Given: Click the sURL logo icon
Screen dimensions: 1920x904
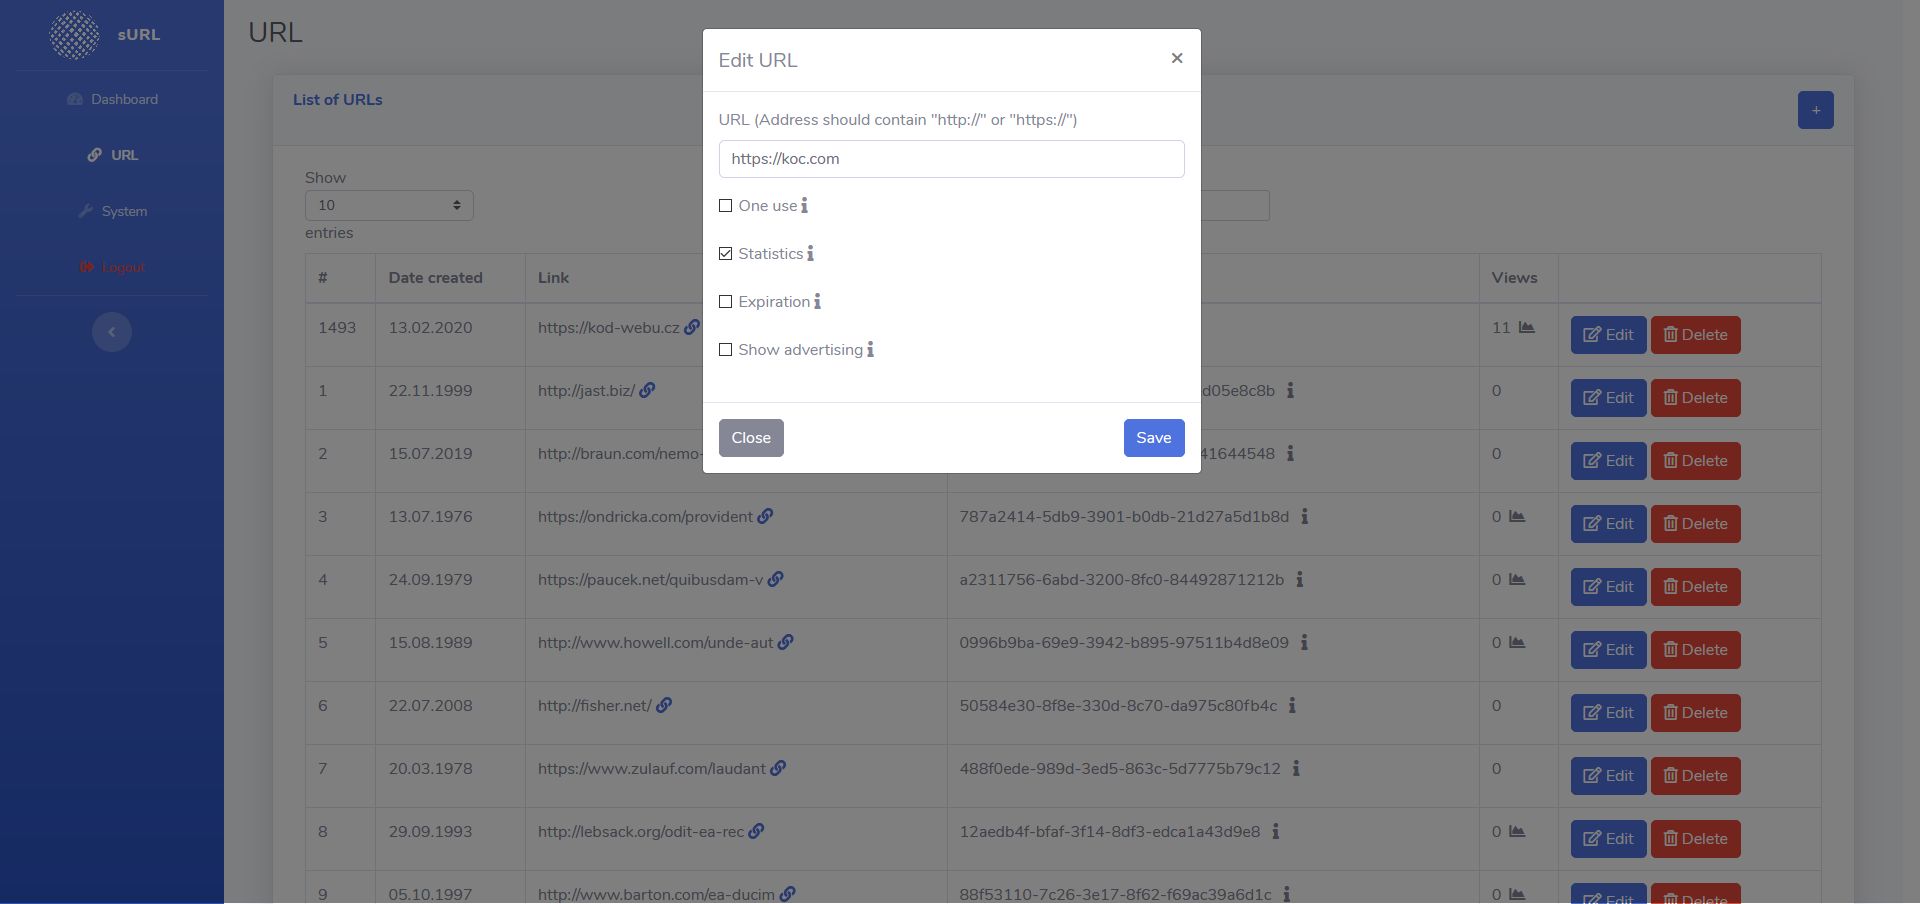Looking at the screenshot, I should point(75,35).
